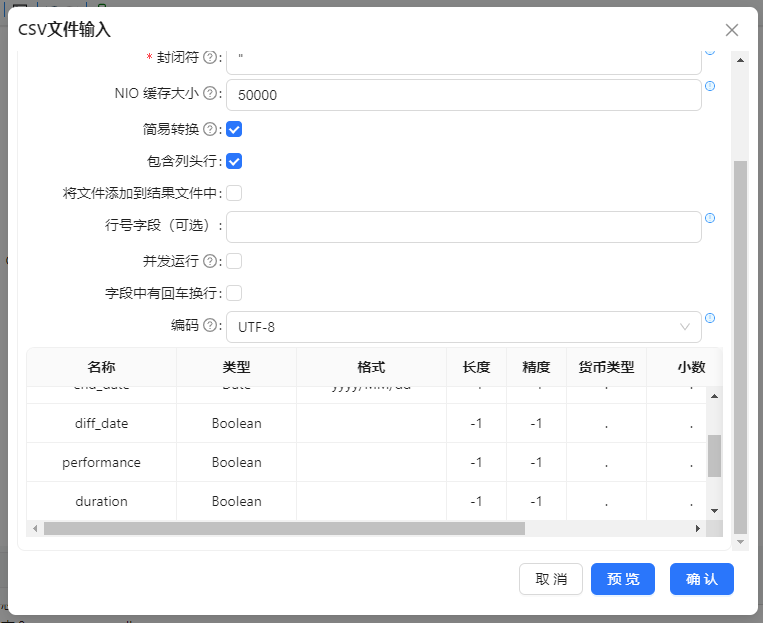Enable 将文件添加到结果文件中 checkbox

234,193
